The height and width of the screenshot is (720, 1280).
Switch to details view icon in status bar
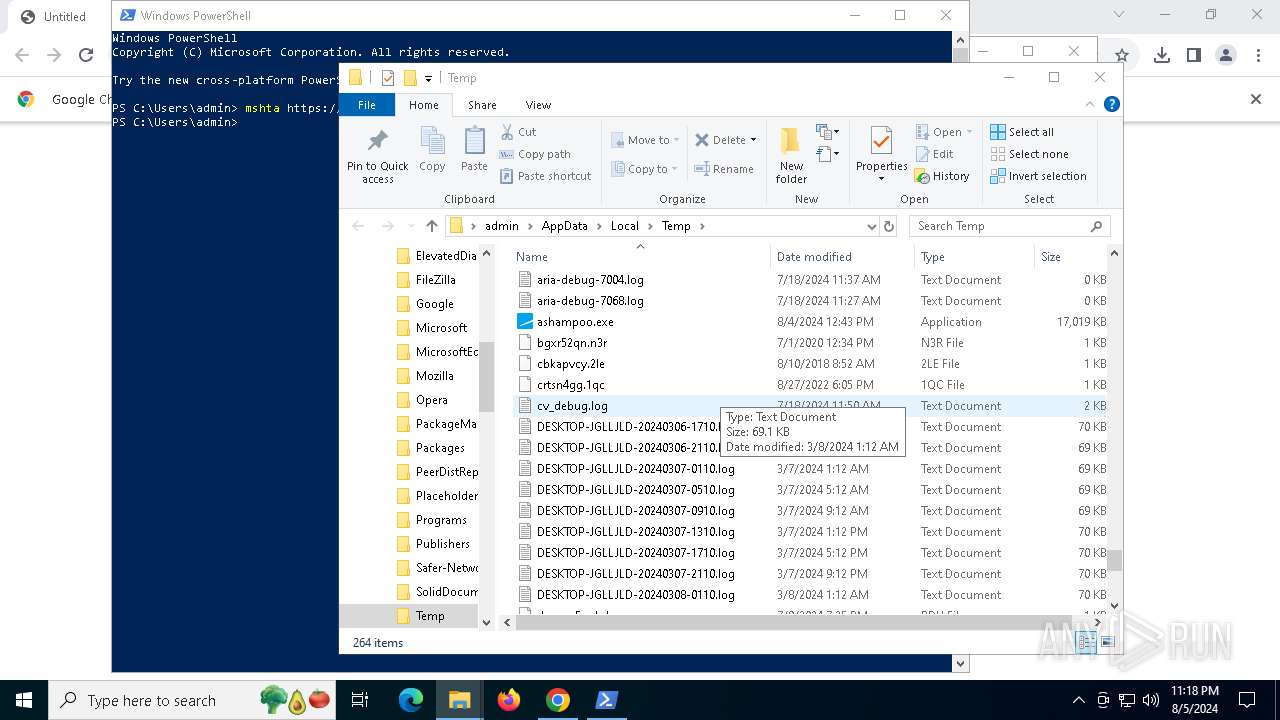(x=1086, y=643)
